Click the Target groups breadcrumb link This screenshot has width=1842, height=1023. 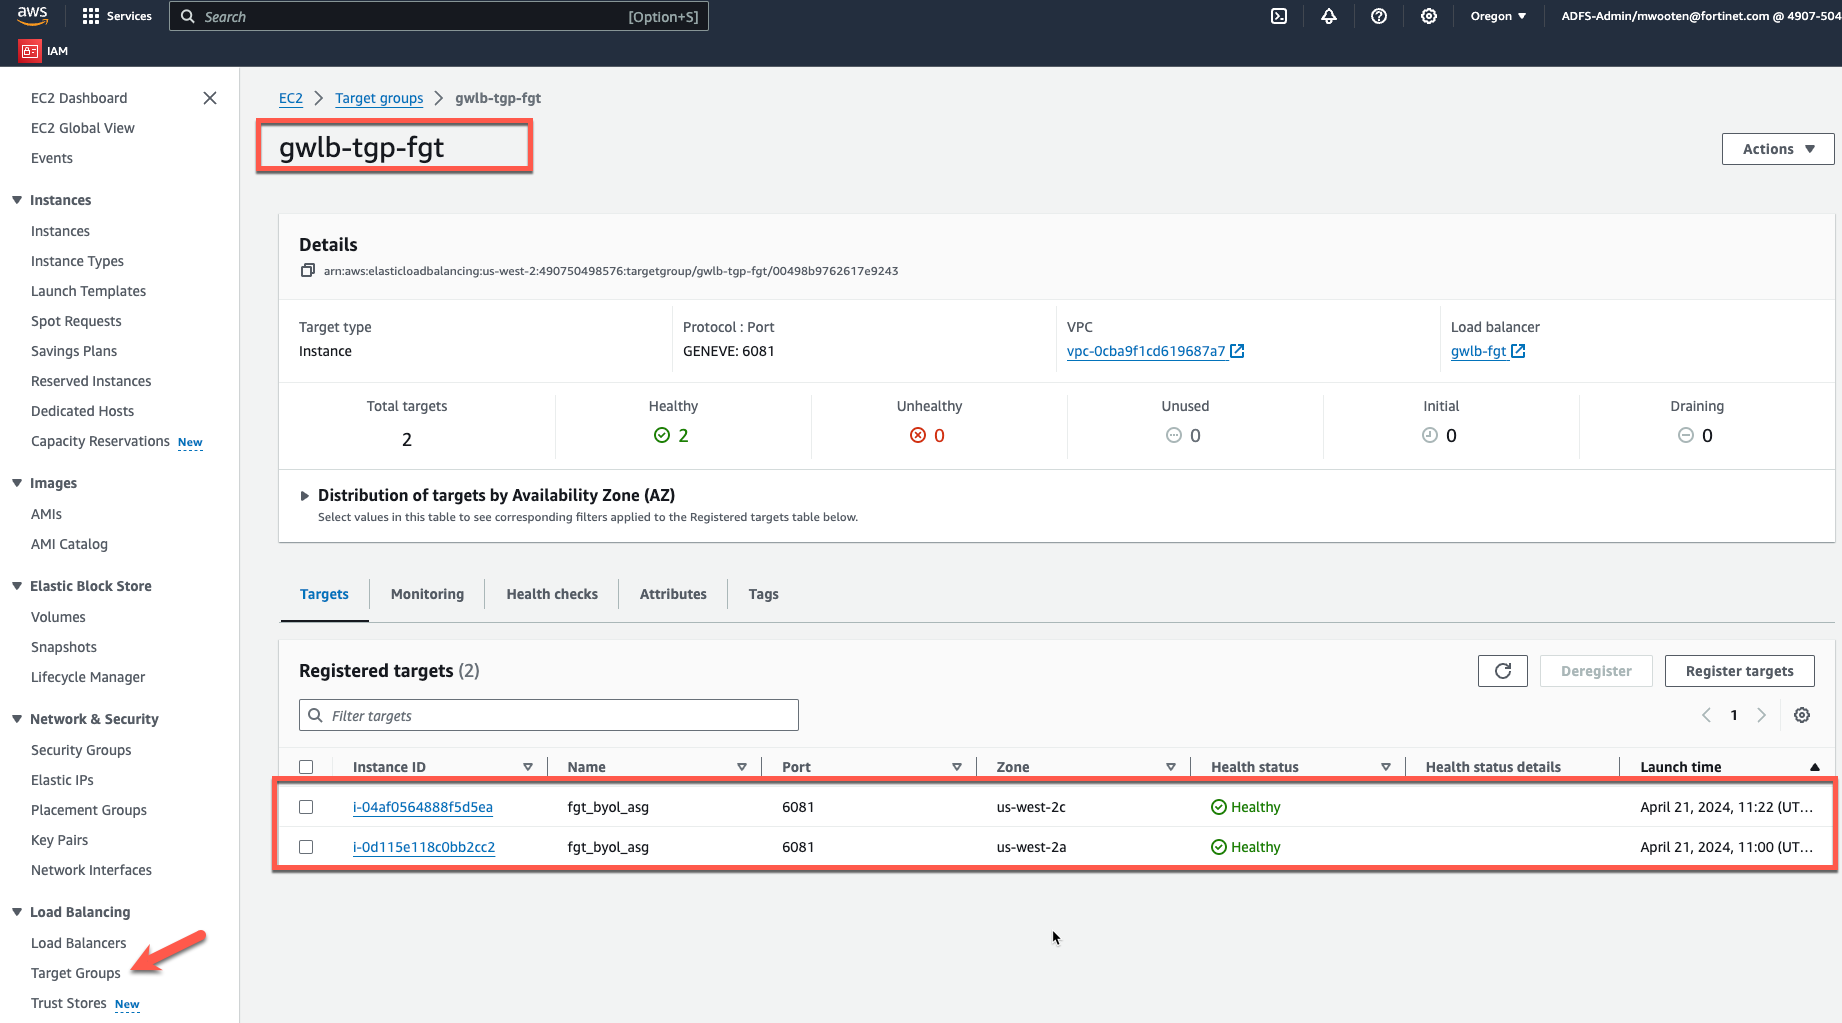(379, 98)
